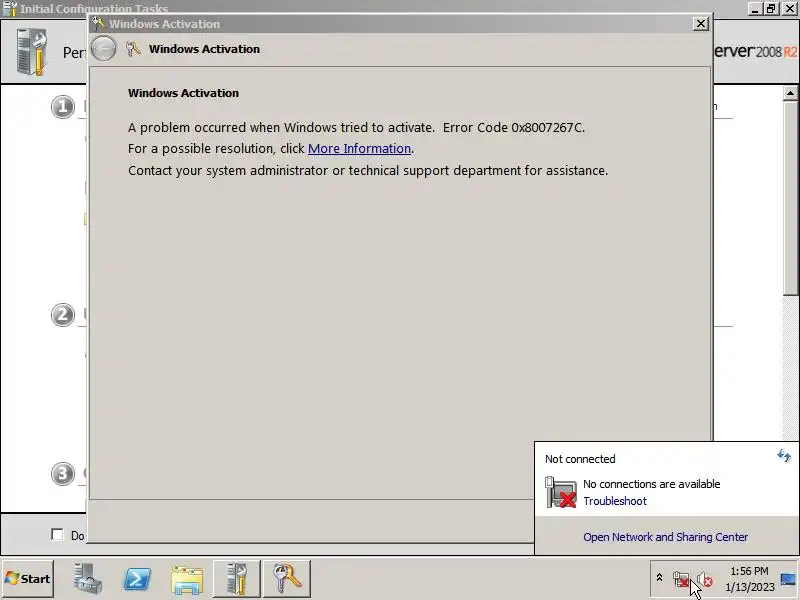Viewport: 800px width, 600px height.
Task: Click the step 2 number badge
Action: click(x=62, y=315)
